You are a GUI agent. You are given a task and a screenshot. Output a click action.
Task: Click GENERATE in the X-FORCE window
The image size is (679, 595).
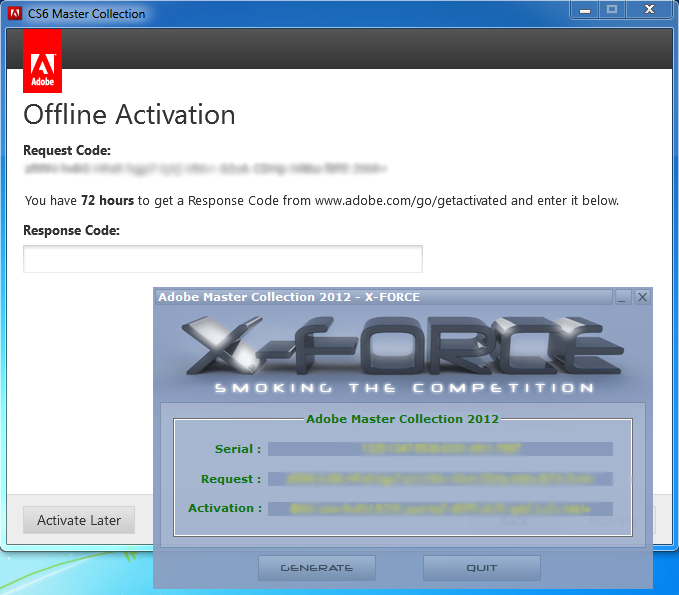coord(317,568)
